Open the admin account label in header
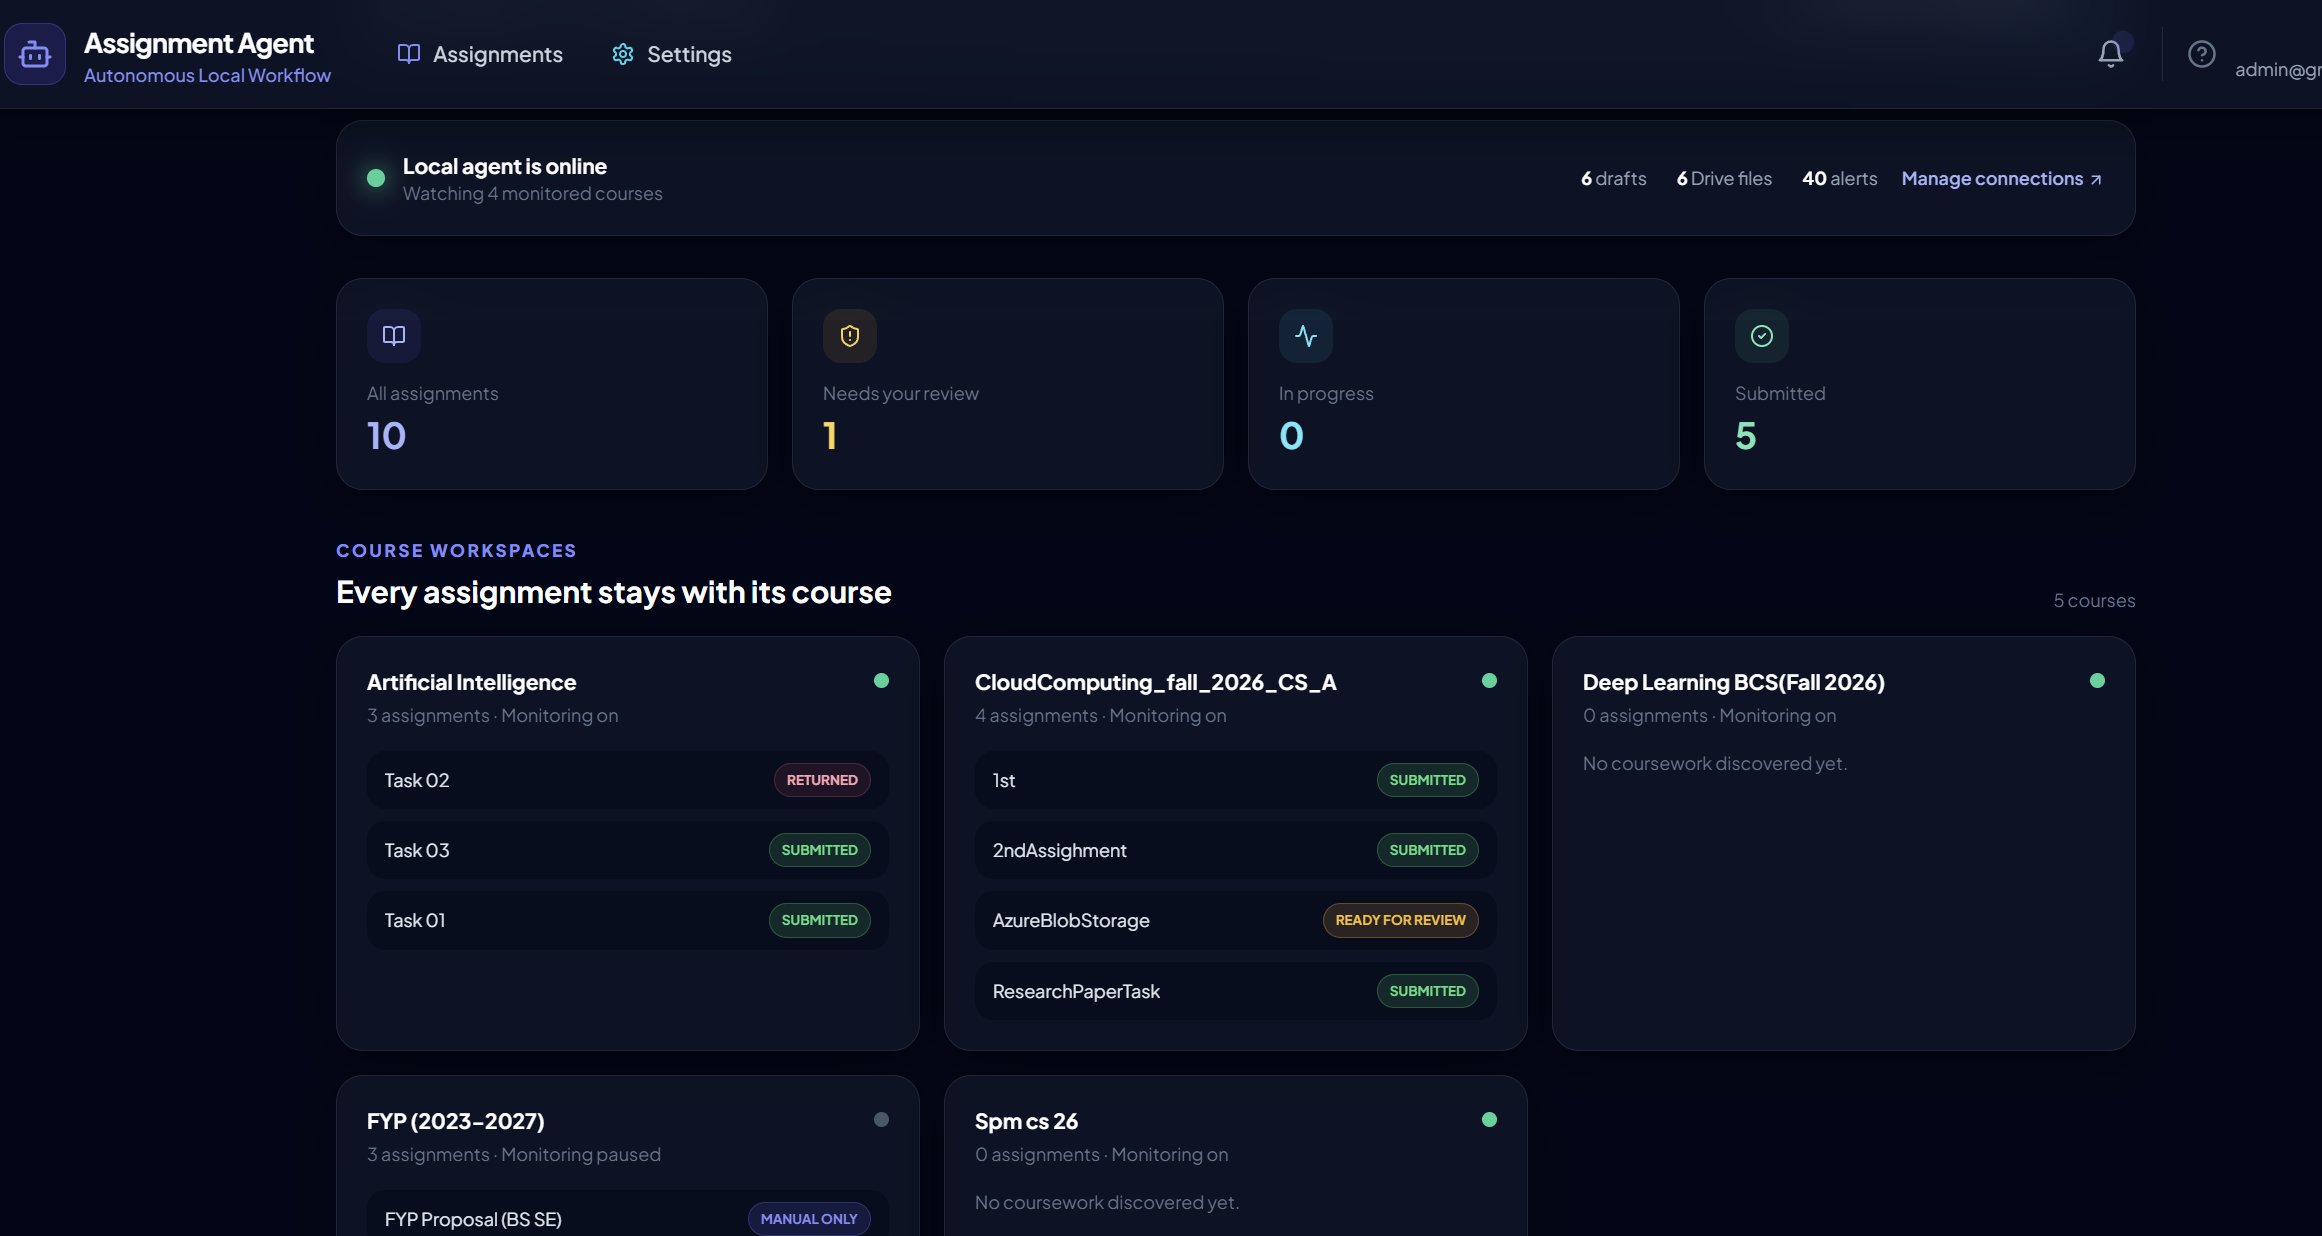 coord(2278,69)
